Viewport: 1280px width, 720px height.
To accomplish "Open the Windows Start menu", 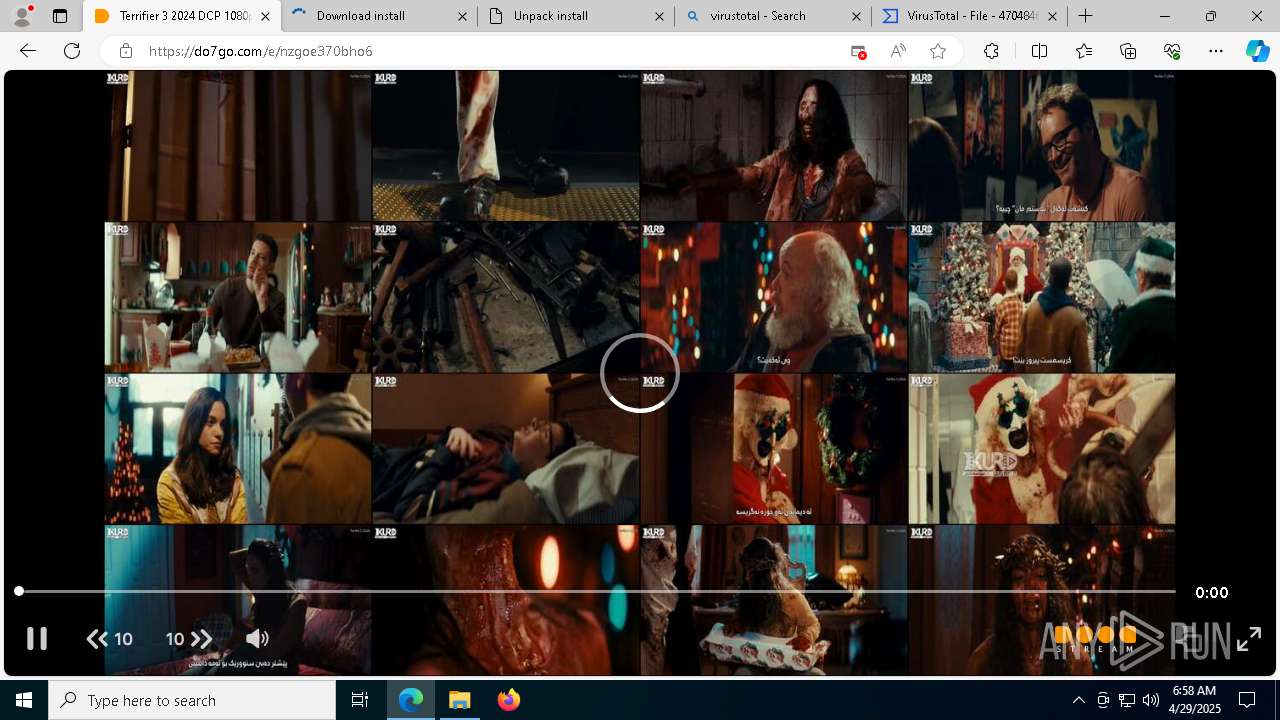I will [x=24, y=700].
